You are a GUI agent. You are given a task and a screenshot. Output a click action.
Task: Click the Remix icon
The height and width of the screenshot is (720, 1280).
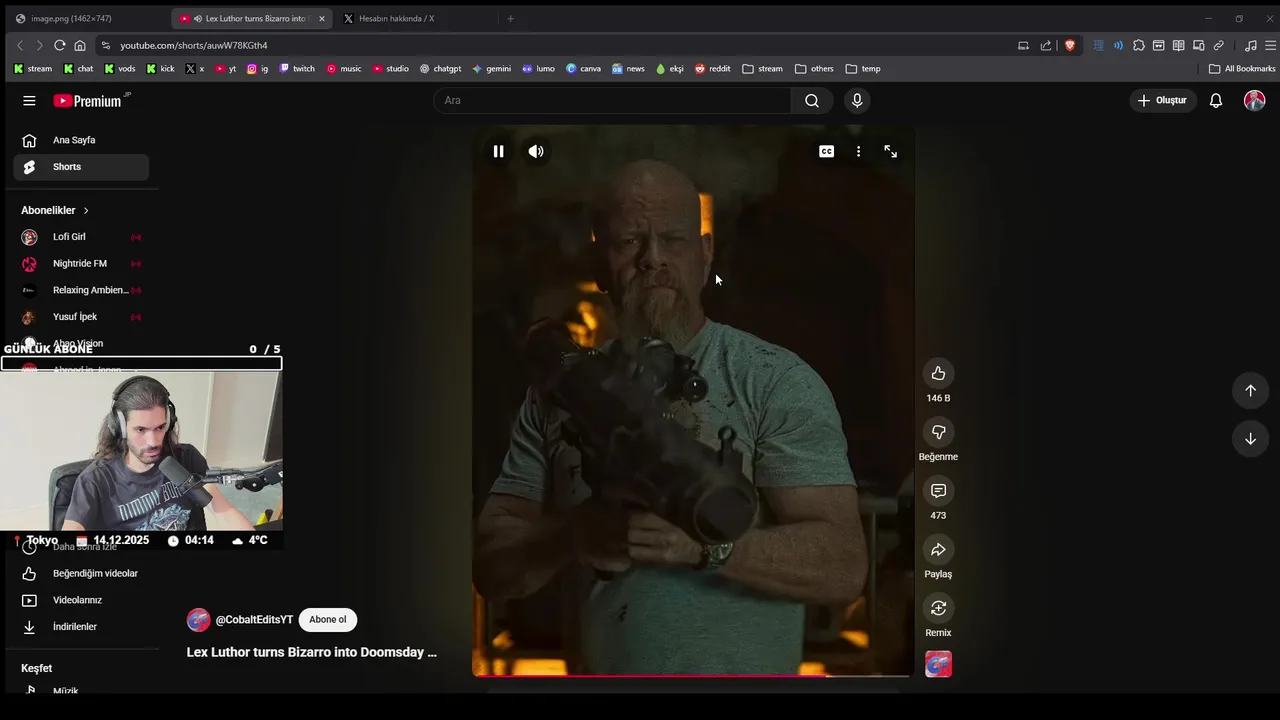[x=938, y=608]
